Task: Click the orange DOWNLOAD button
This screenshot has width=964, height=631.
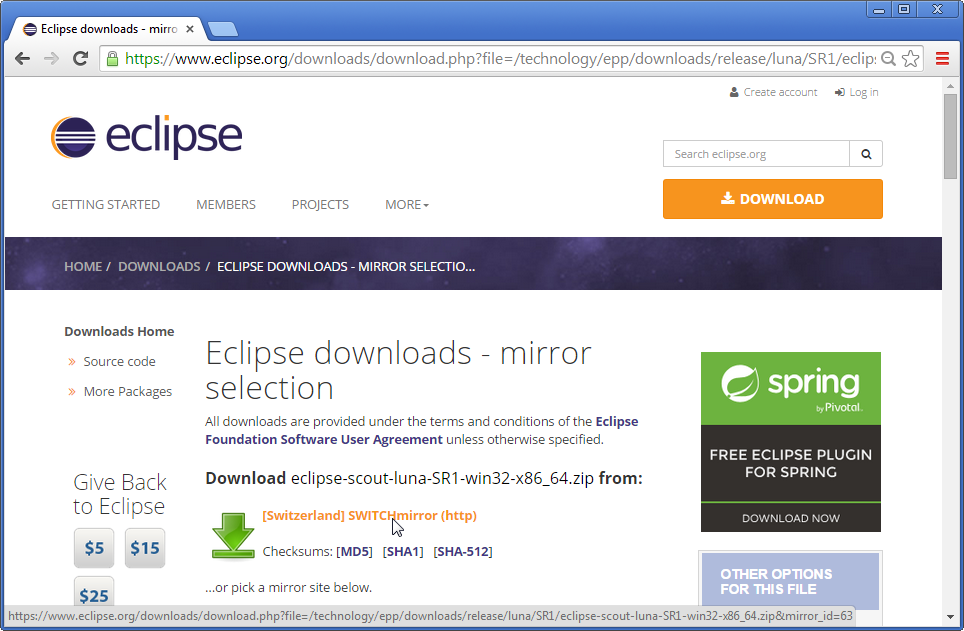Action: click(773, 199)
